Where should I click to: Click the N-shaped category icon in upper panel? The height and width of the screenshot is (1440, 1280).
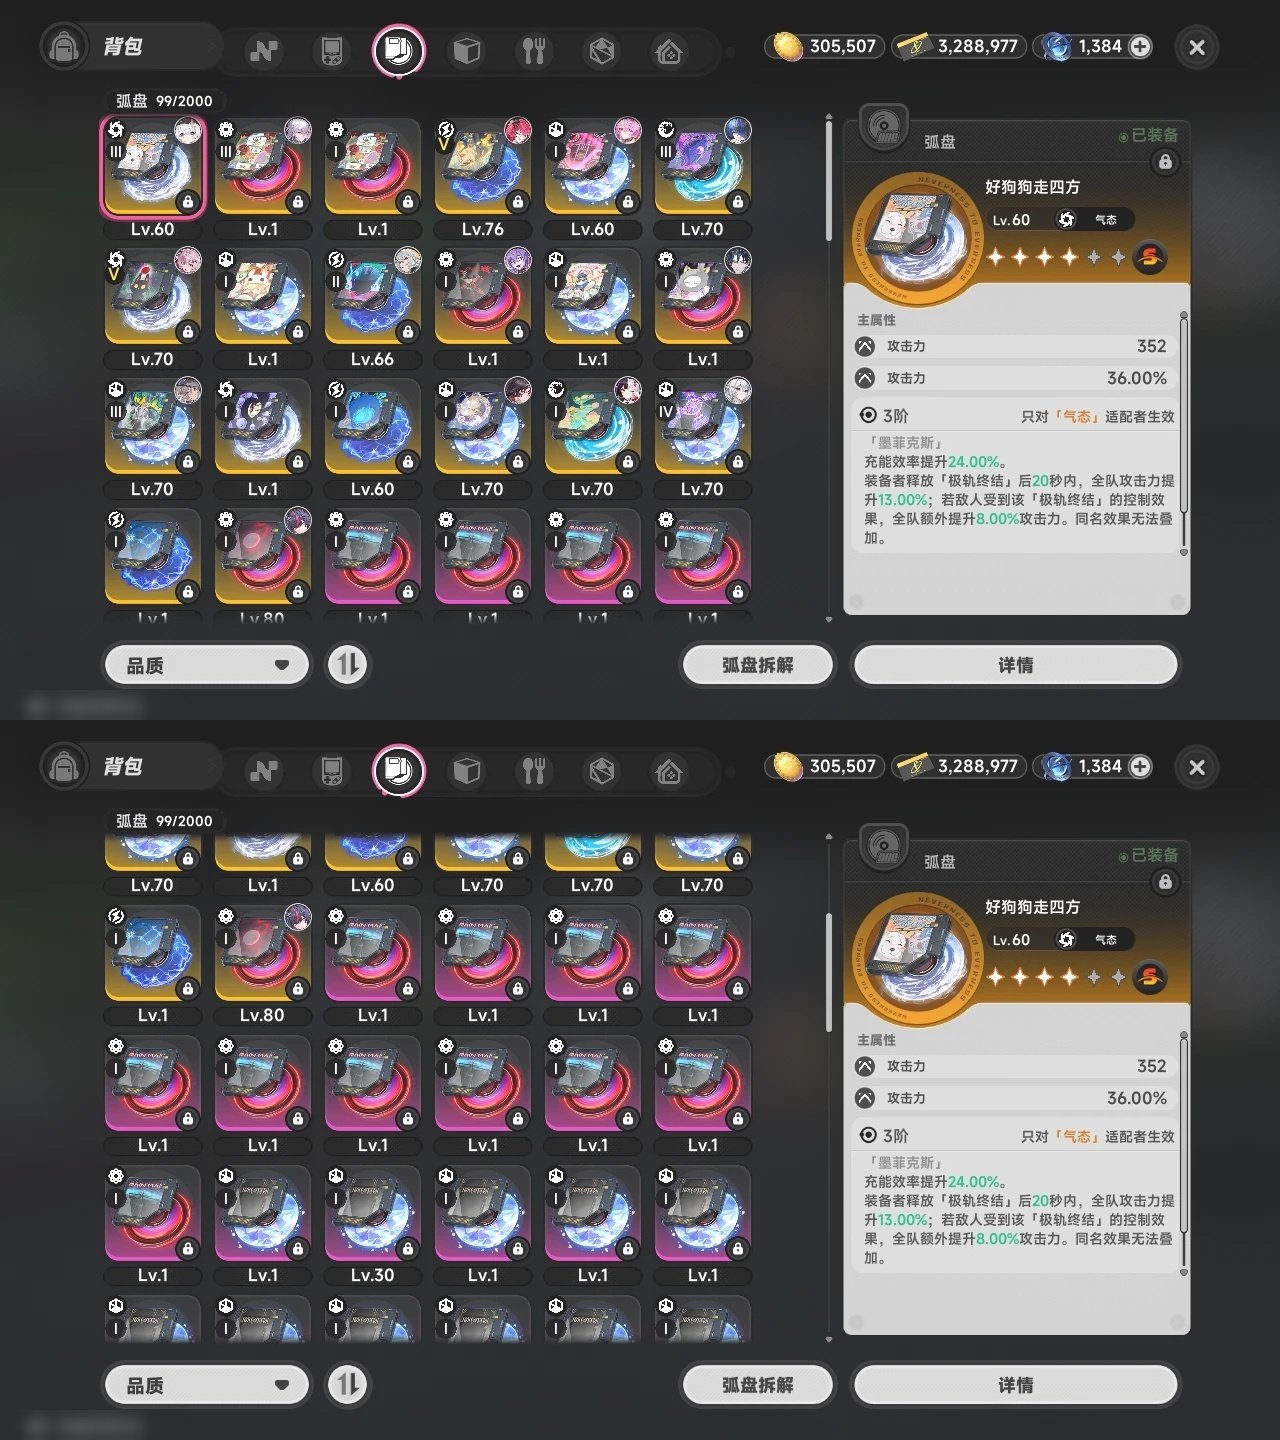point(264,50)
